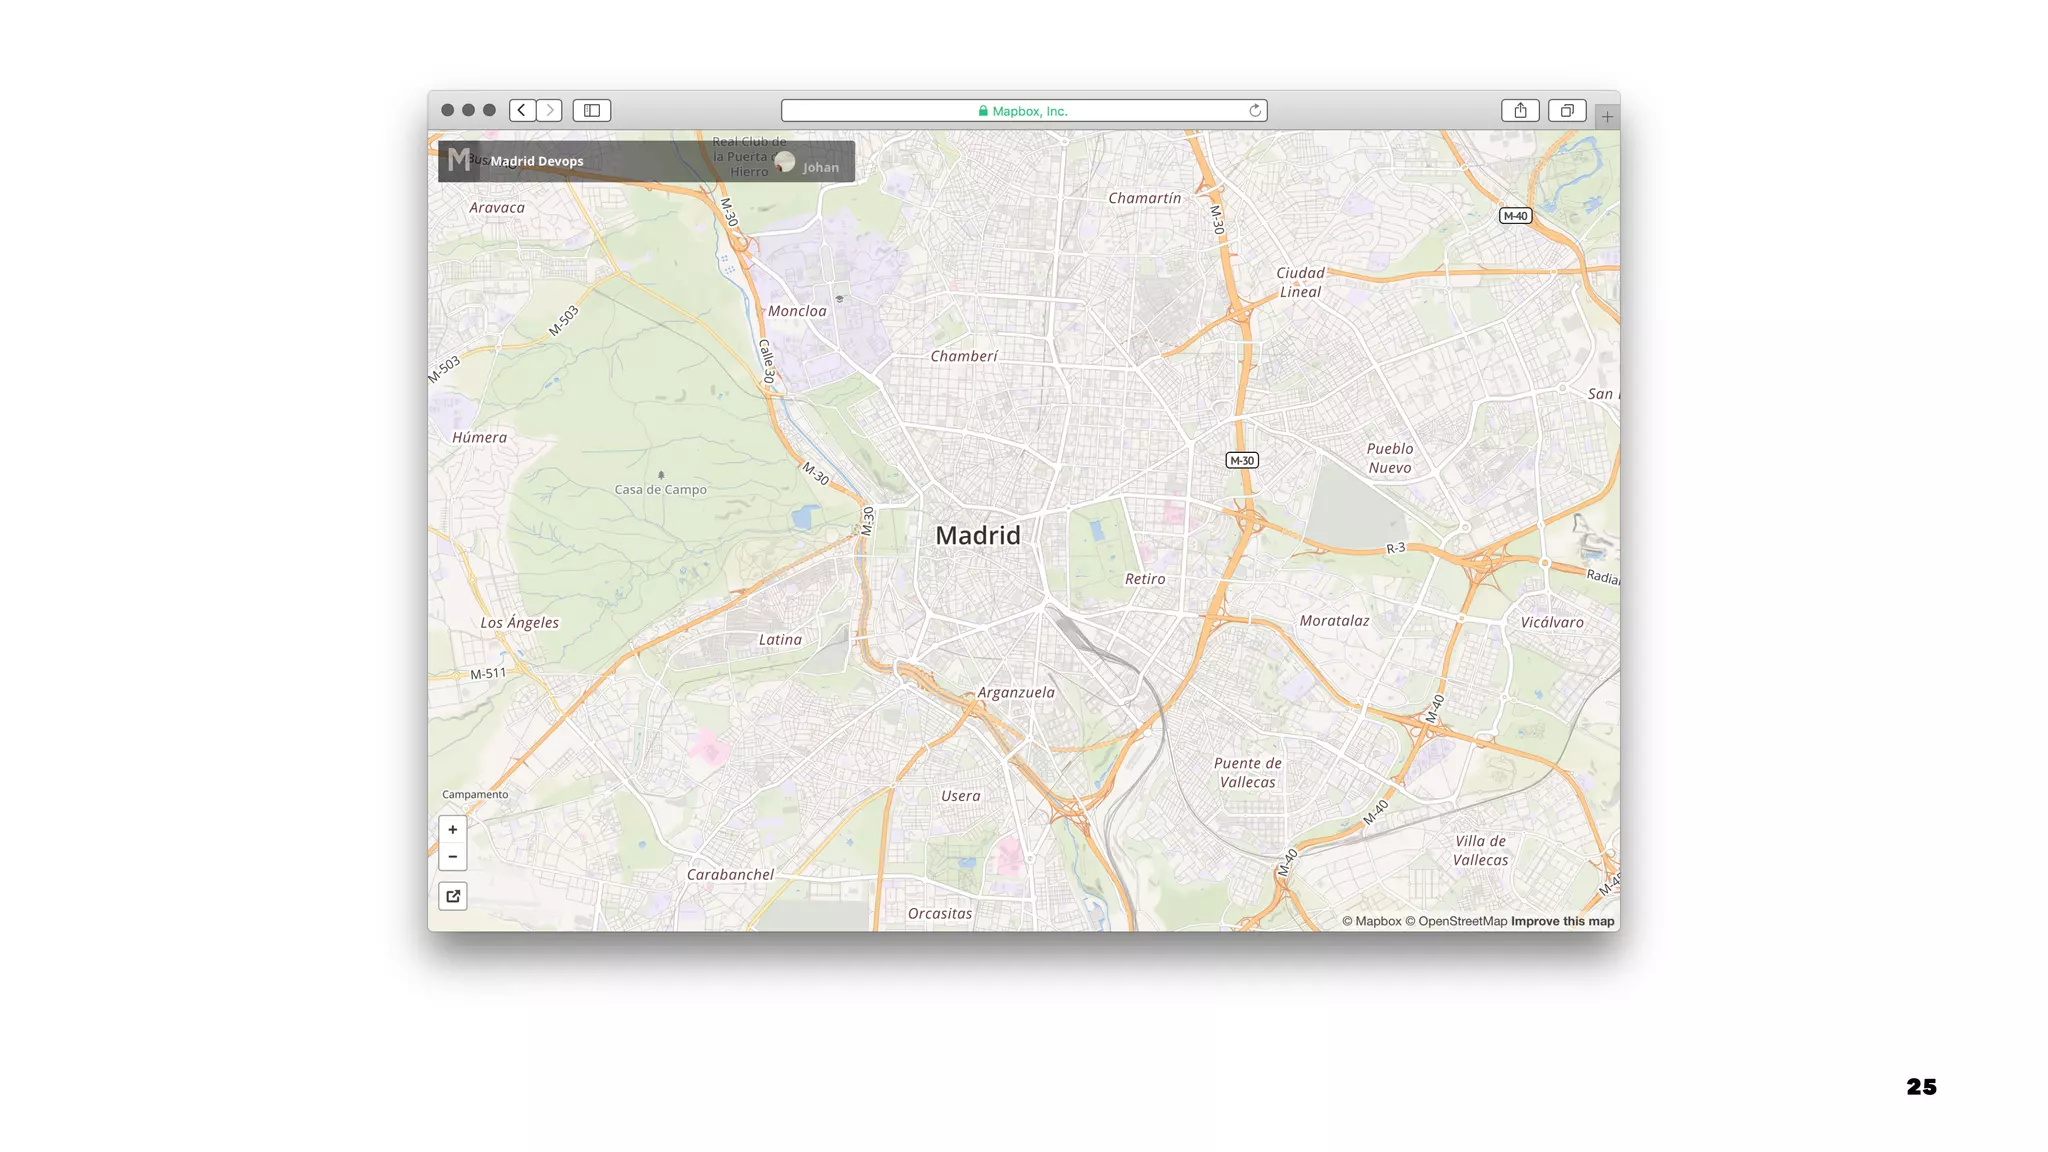Click the share icon in Safari toolbar
Screen dimensions: 2048x1152
1520,110
